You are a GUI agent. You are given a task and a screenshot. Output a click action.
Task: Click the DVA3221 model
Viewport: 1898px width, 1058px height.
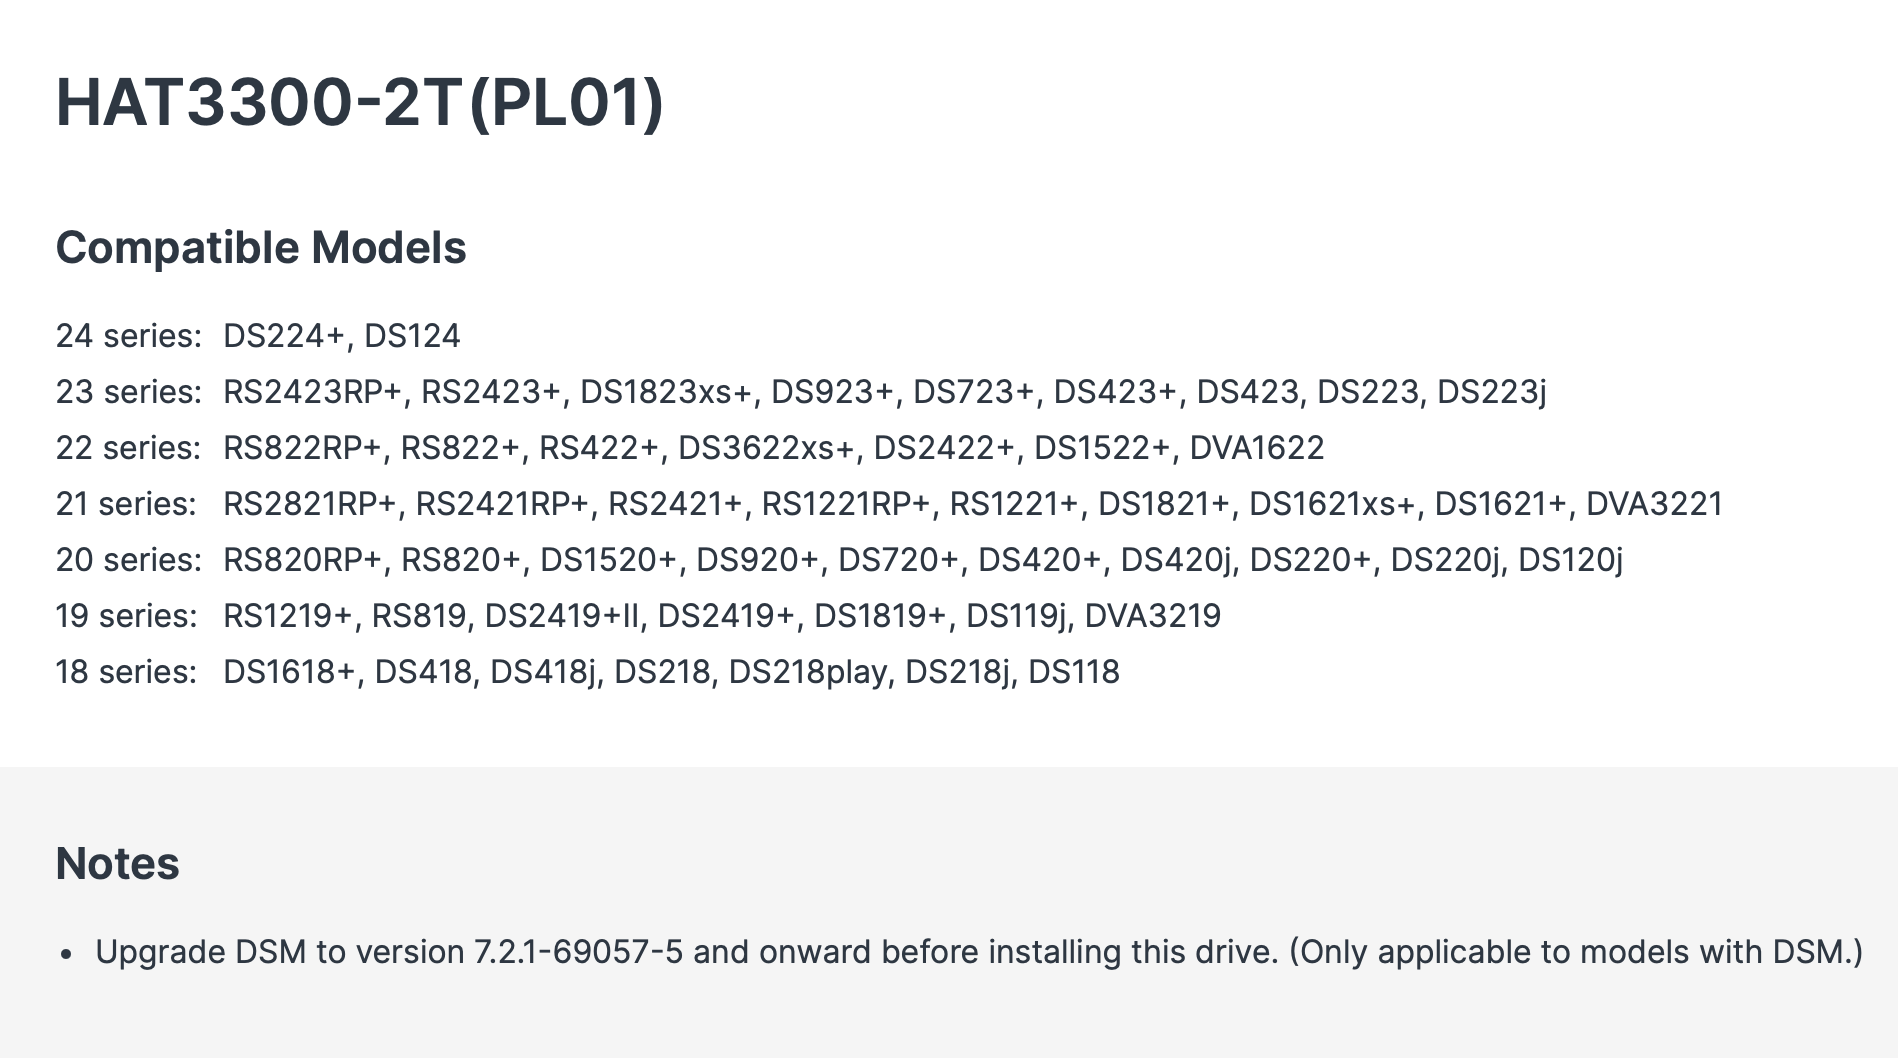(1655, 504)
